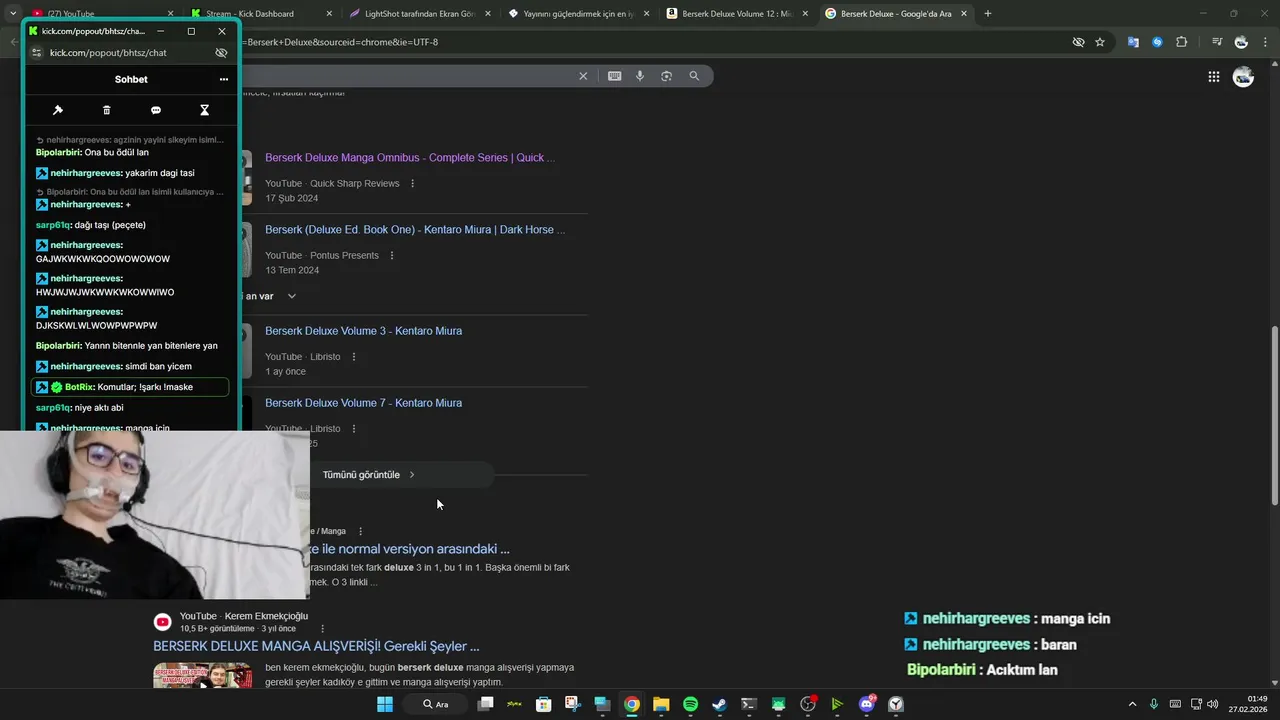Start voice search with microphone icon

(x=640, y=76)
